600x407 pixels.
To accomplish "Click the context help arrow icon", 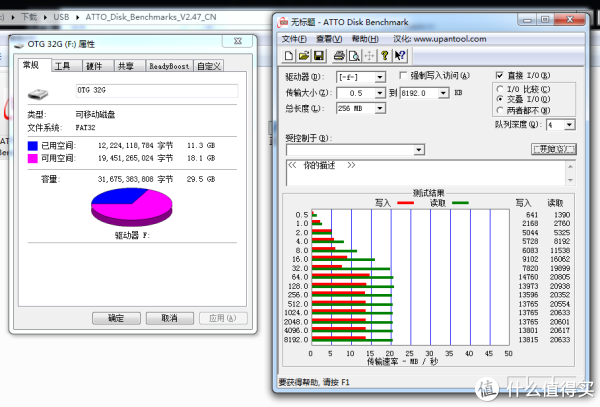I will [400, 56].
